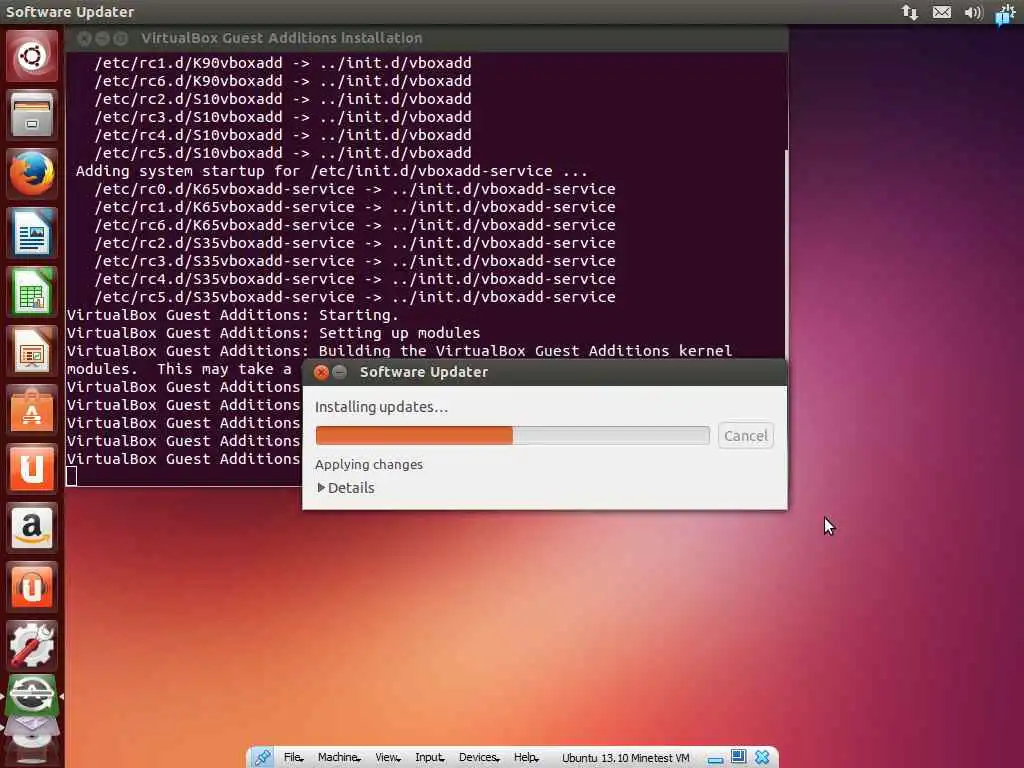The height and width of the screenshot is (768, 1024).
Task: Close the VM via mini toolbar X icon
Action: click(x=761, y=758)
